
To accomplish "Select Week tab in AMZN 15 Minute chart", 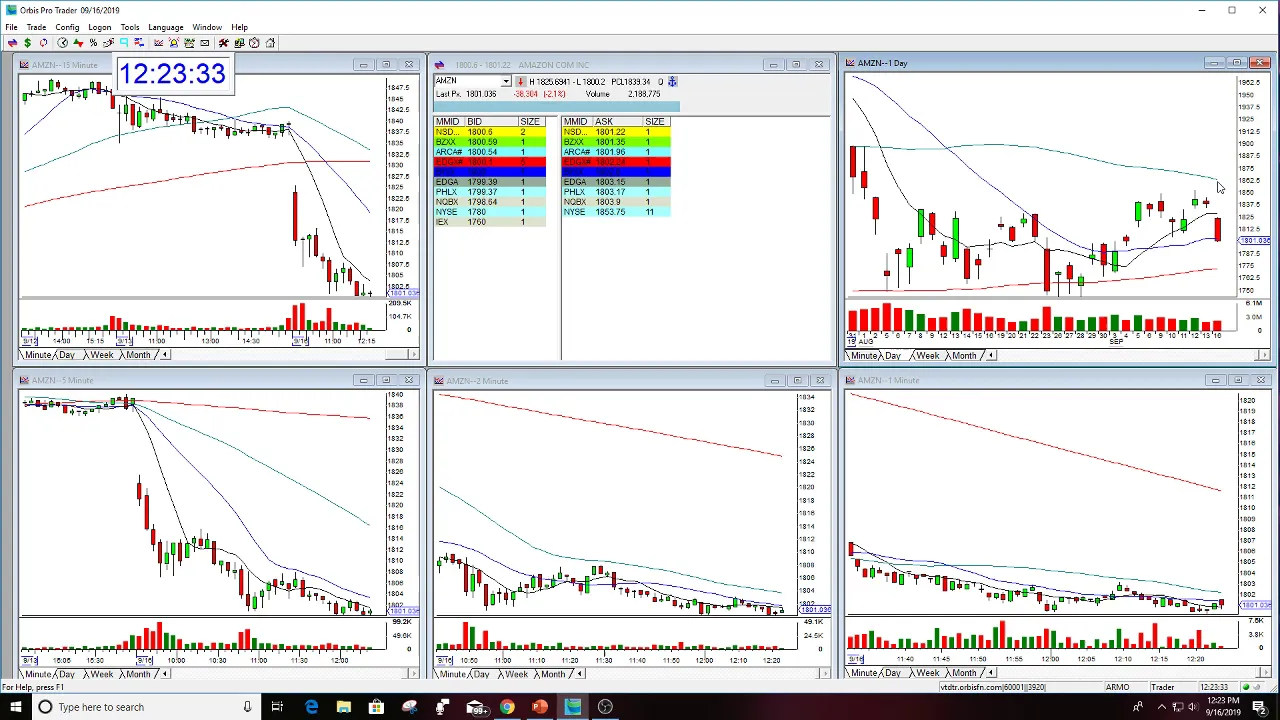I will [101, 355].
